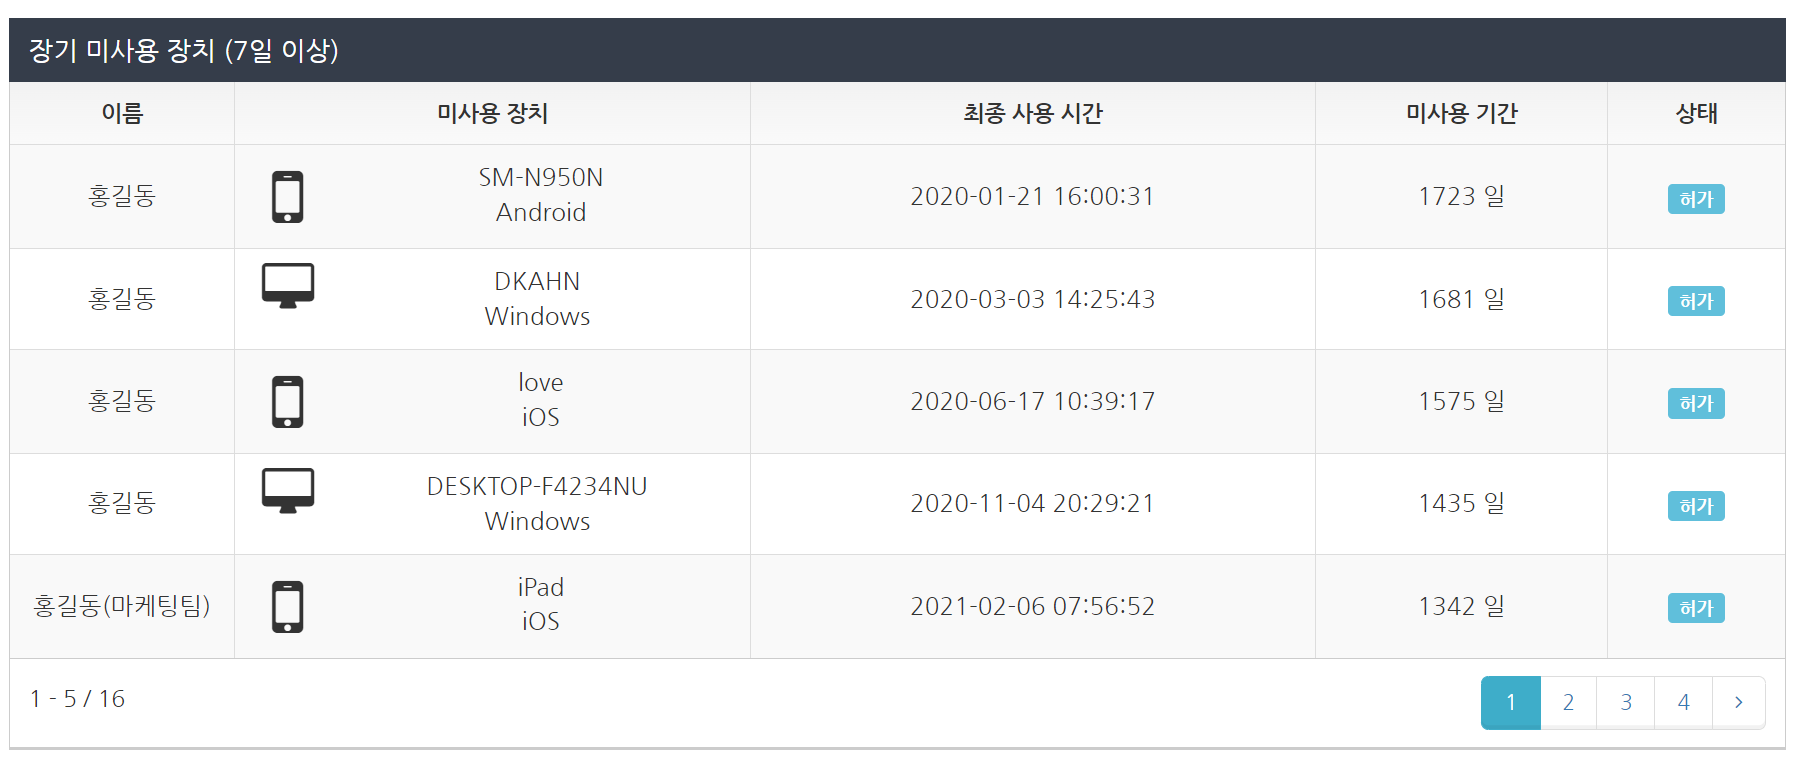Click 허가 badge for iPad row
The image size is (1800, 757).
coord(1696,608)
